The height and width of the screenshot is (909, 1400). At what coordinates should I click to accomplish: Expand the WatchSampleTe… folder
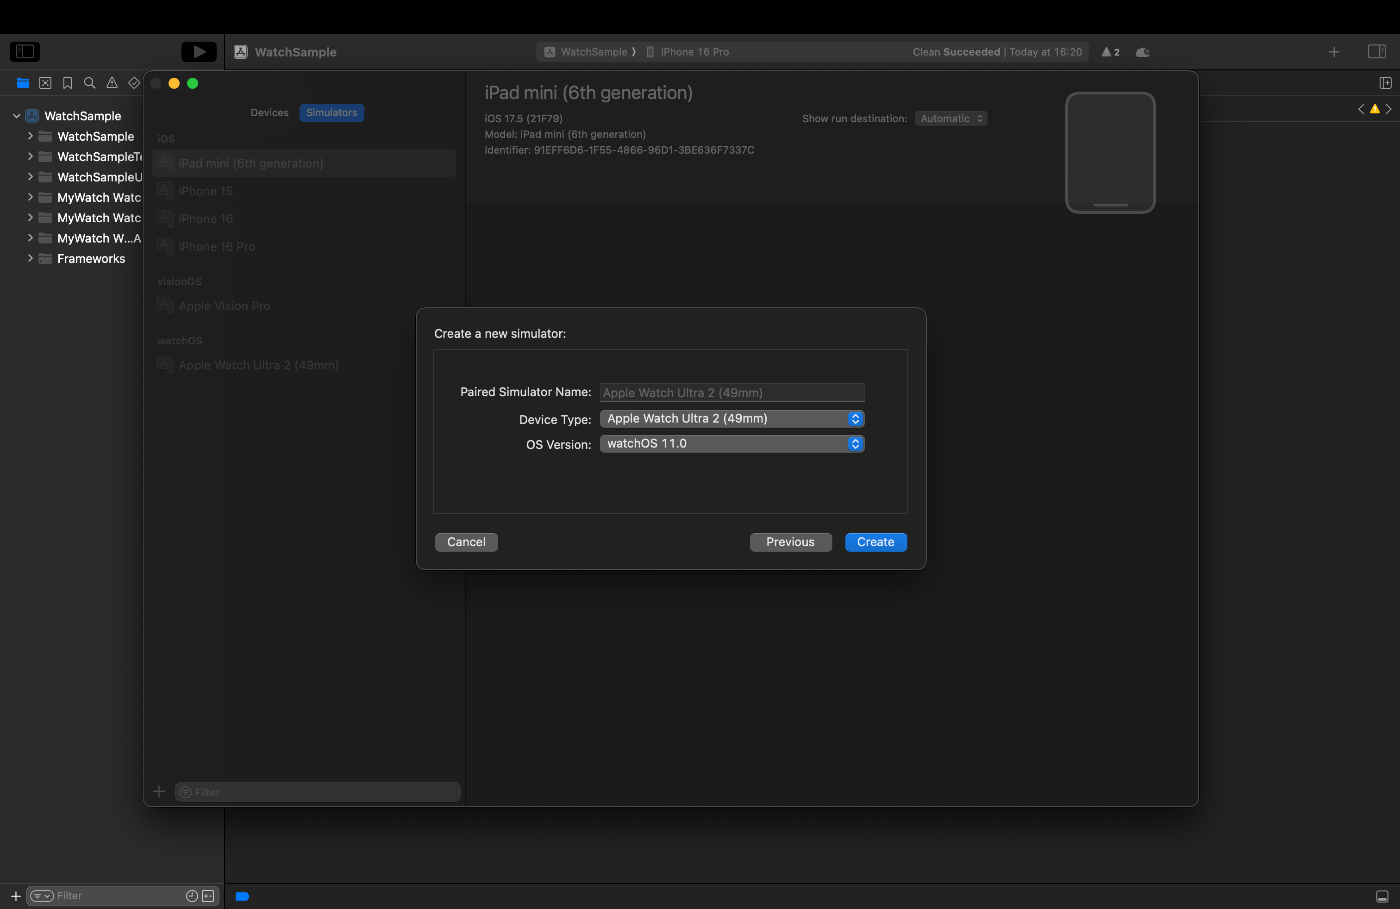pos(30,157)
